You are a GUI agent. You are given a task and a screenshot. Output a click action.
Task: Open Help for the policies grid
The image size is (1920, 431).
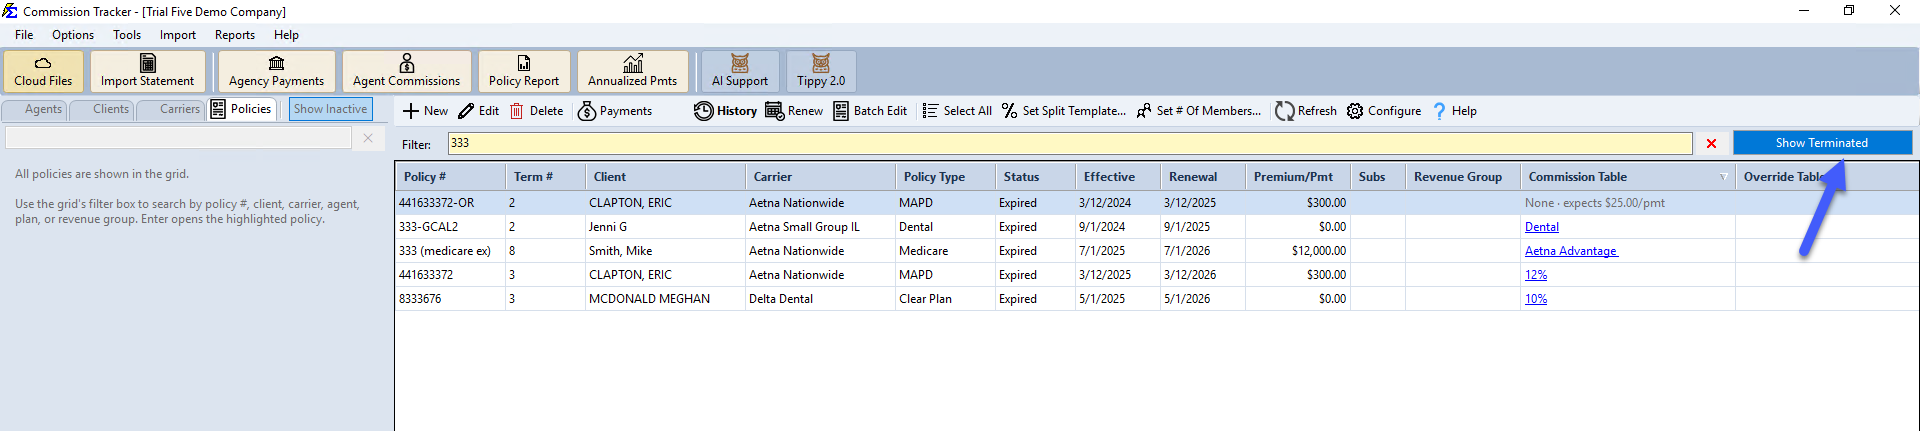click(x=1455, y=111)
